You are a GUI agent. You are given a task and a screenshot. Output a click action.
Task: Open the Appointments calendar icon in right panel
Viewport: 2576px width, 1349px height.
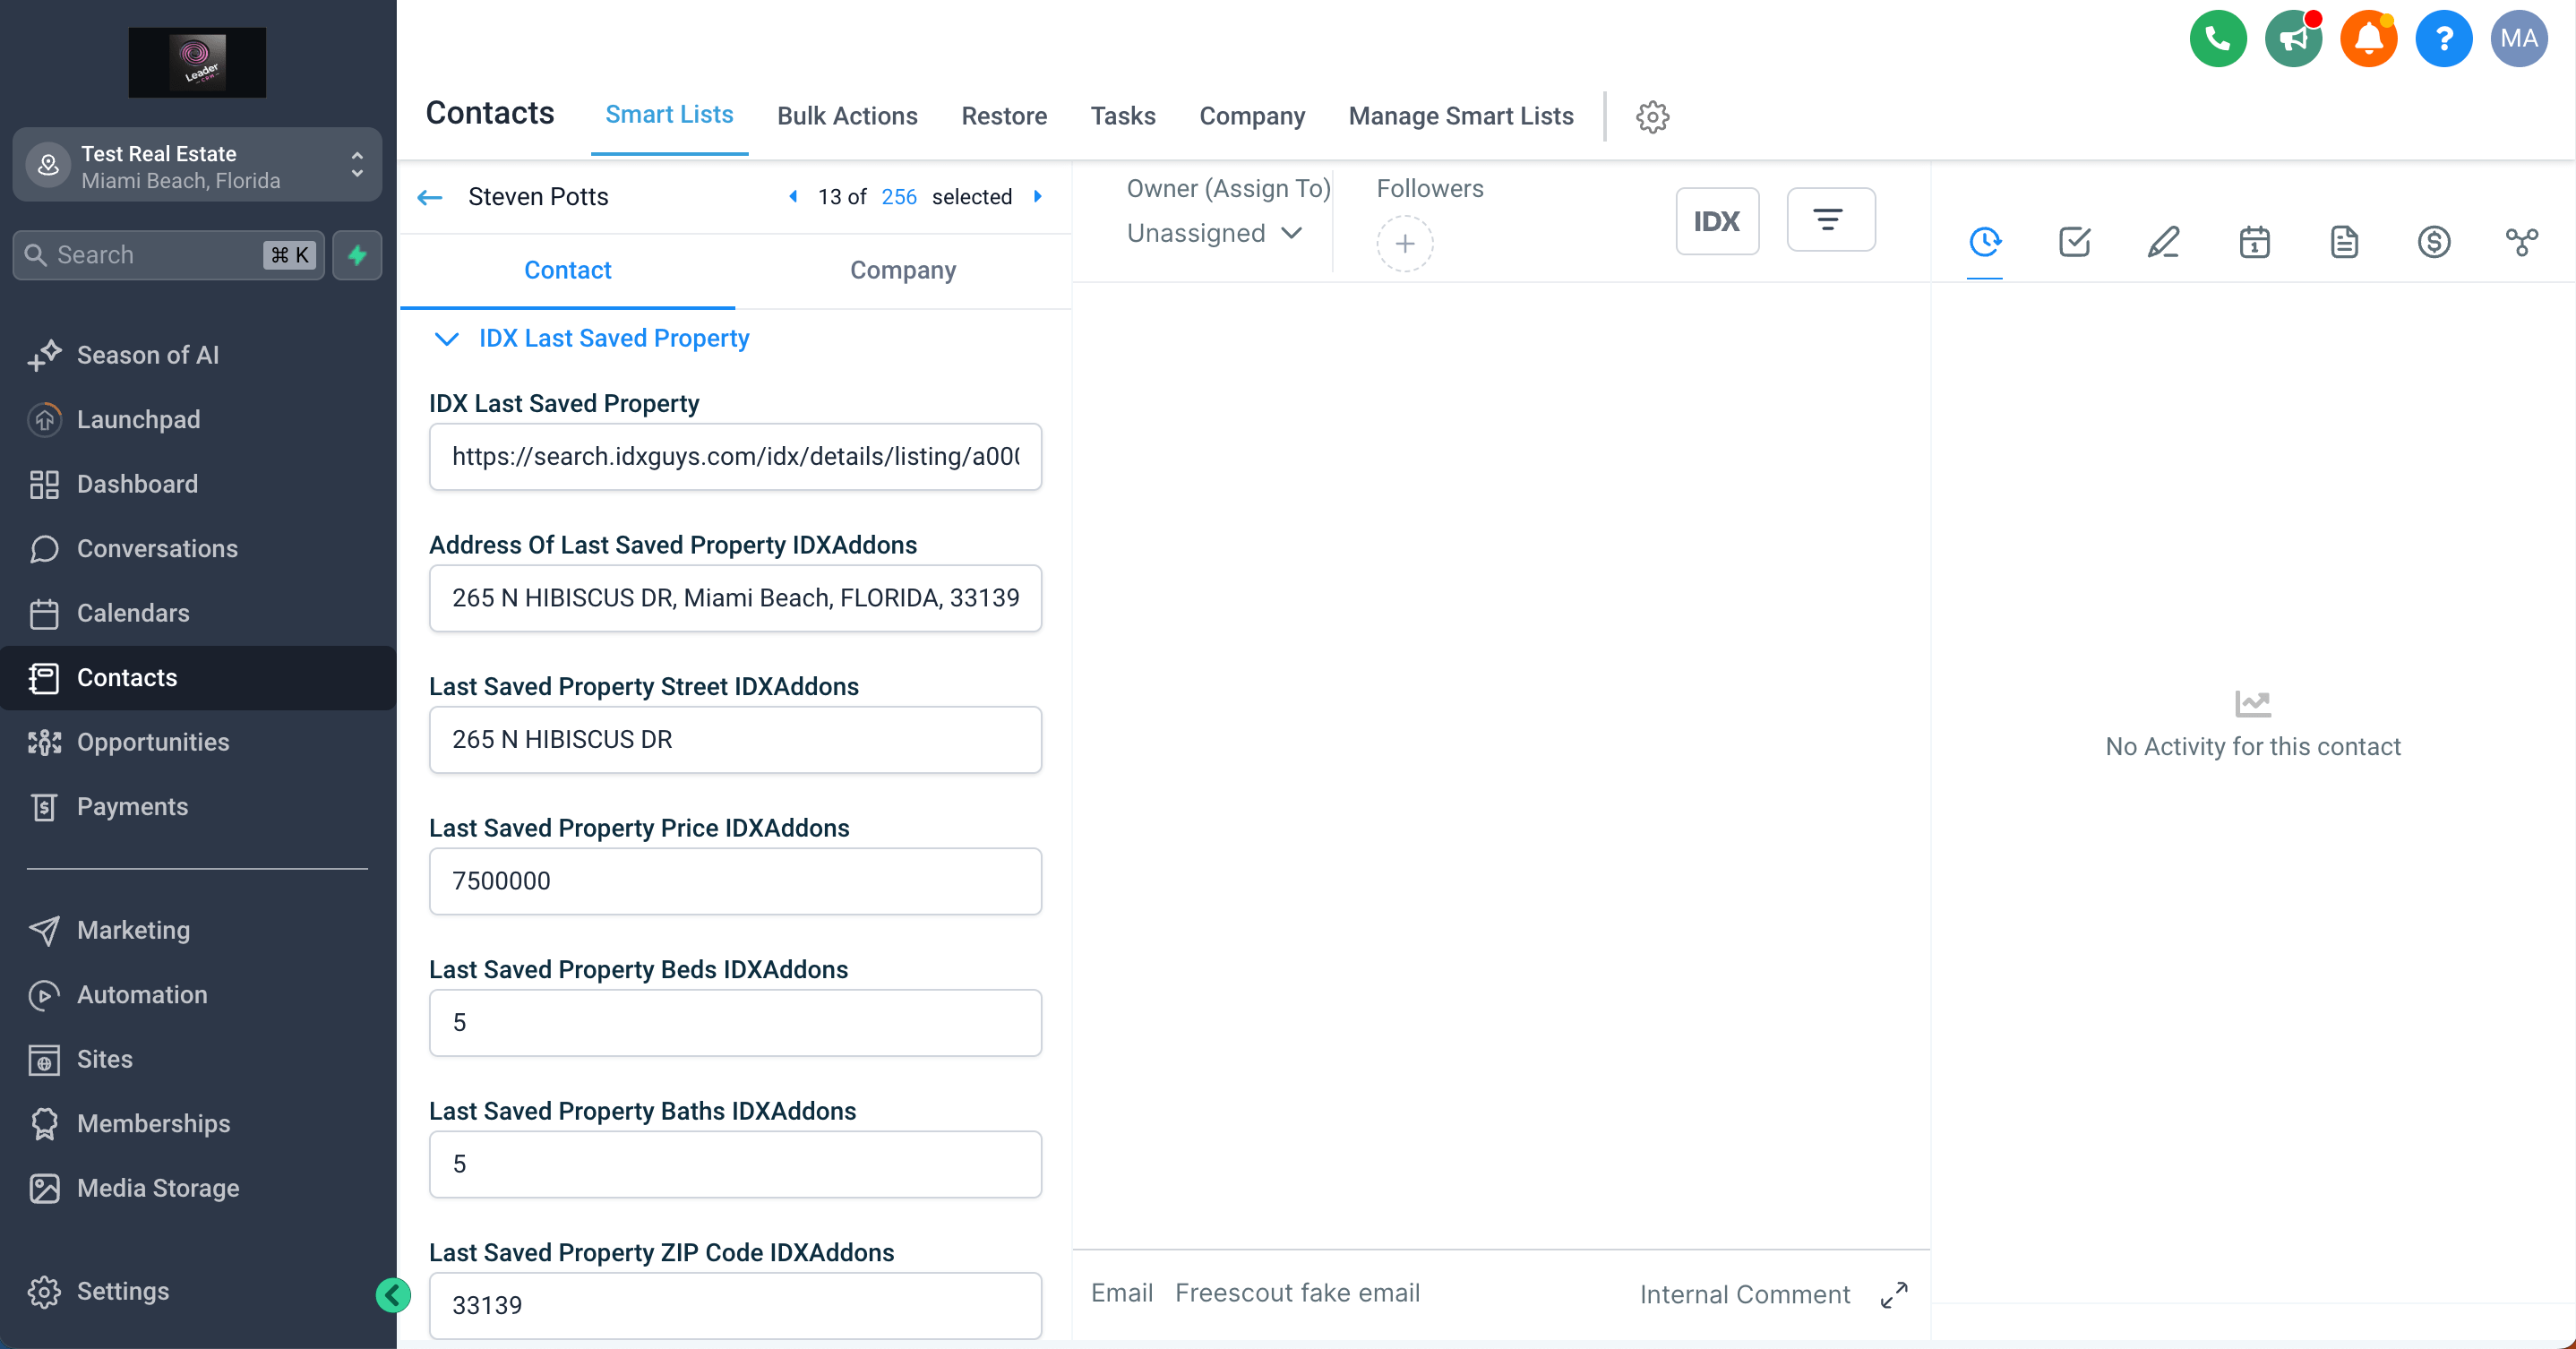[x=2254, y=241]
